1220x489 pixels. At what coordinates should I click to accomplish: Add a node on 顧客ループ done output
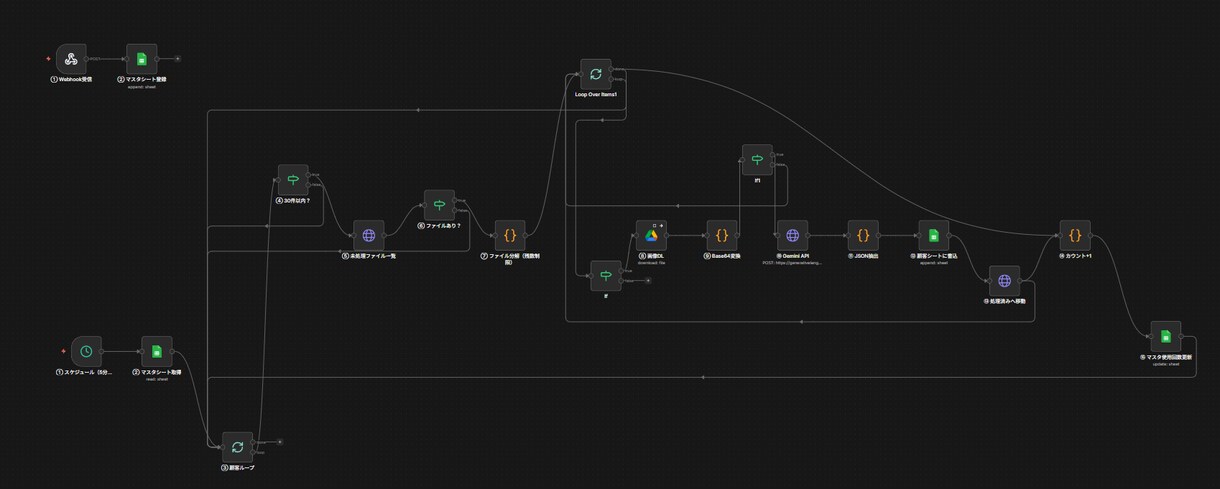(280, 441)
